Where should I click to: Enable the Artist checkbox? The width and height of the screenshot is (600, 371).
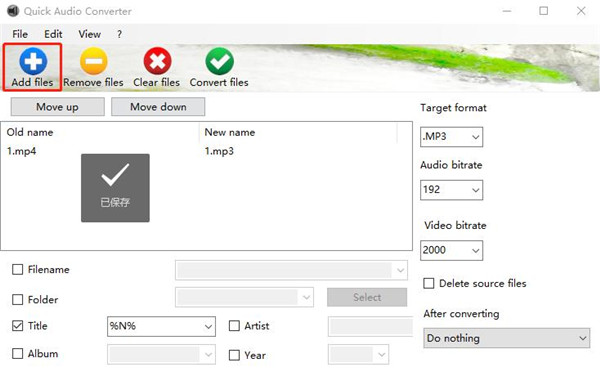pos(234,326)
